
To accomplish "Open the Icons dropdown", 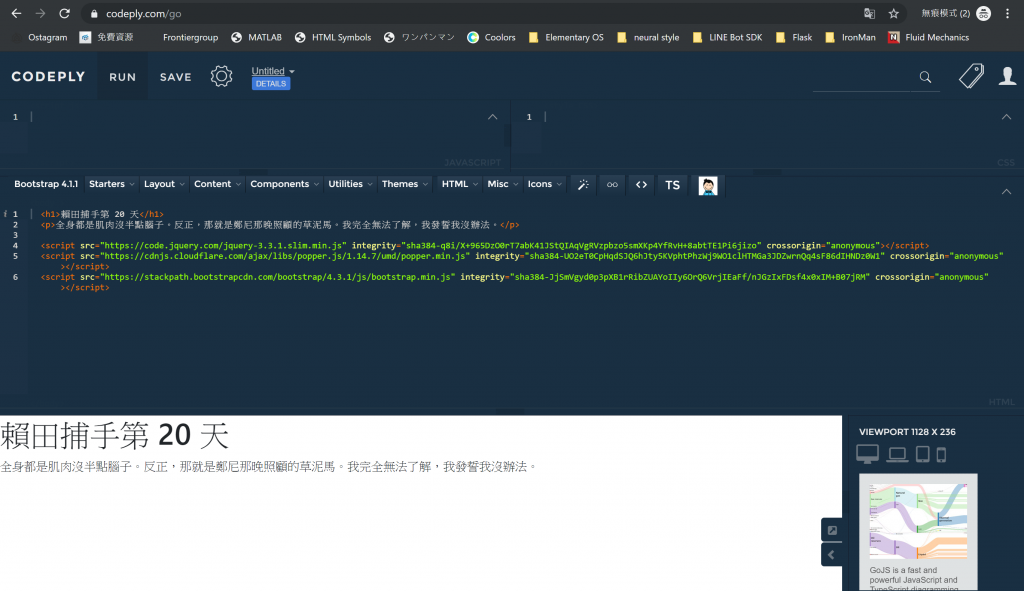I will click(545, 184).
